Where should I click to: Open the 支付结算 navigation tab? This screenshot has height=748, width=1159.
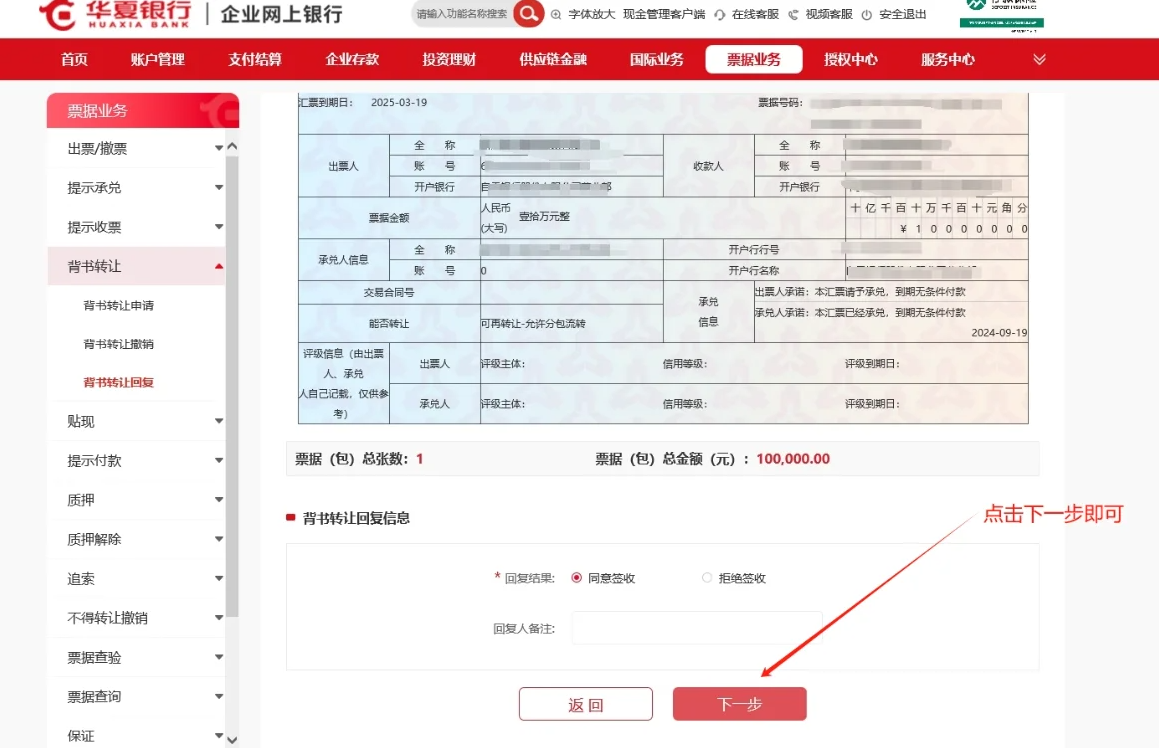coord(255,59)
